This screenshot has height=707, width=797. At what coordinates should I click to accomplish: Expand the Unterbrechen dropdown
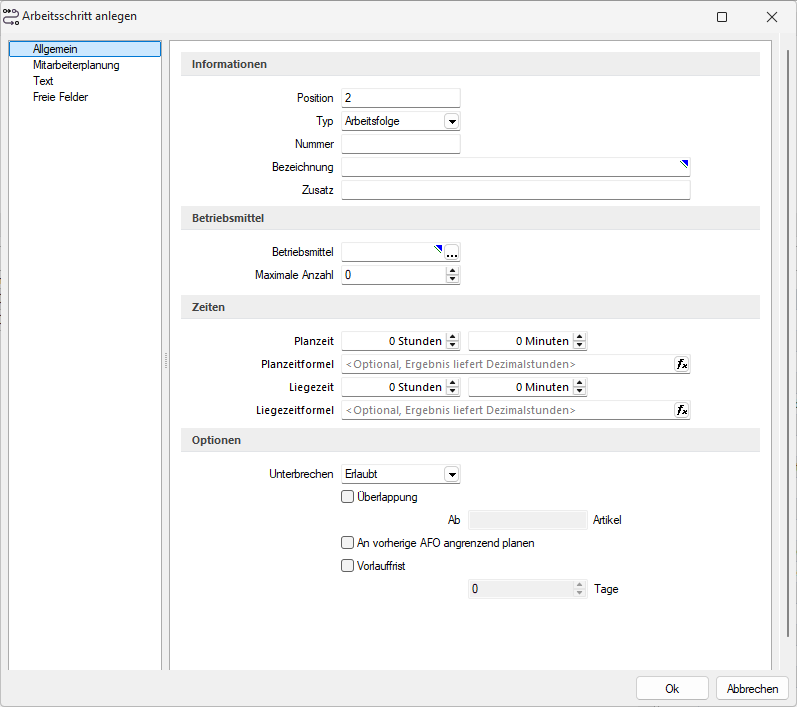tap(451, 475)
